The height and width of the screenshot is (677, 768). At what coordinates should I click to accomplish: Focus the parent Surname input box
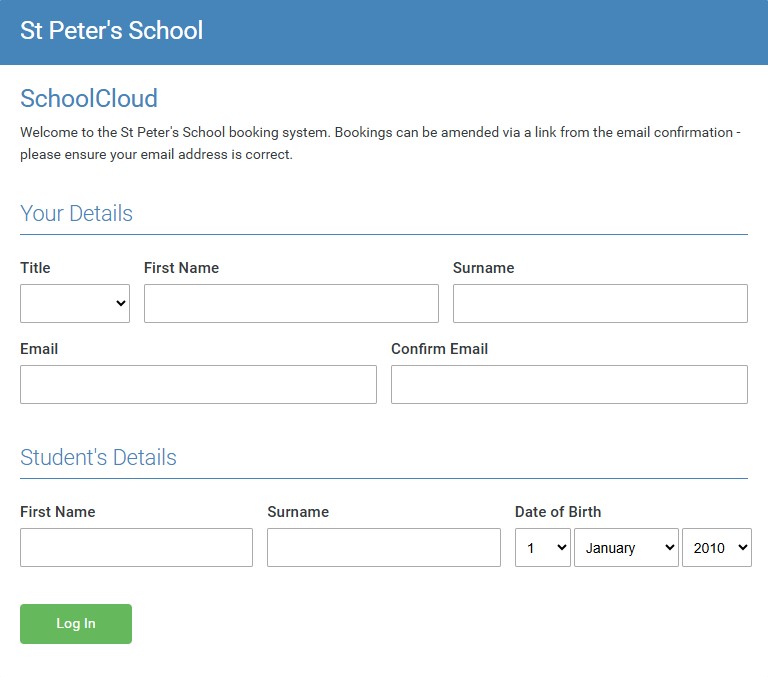pyautogui.click(x=600, y=303)
